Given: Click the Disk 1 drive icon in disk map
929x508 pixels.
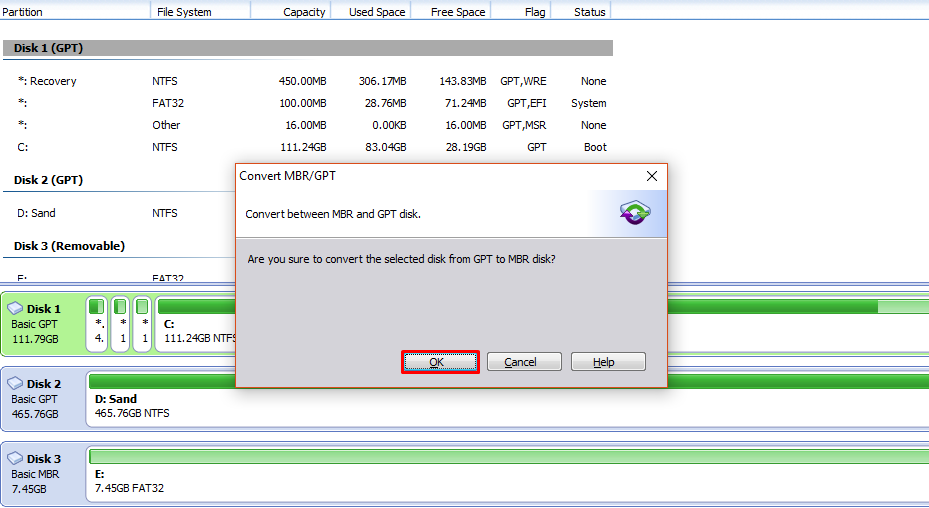Looking at the screenshot, I should [x=15, y=309].
